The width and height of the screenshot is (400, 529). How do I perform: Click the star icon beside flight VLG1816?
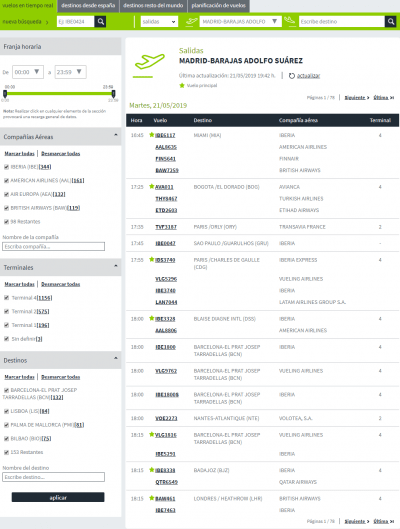(151, 434)
